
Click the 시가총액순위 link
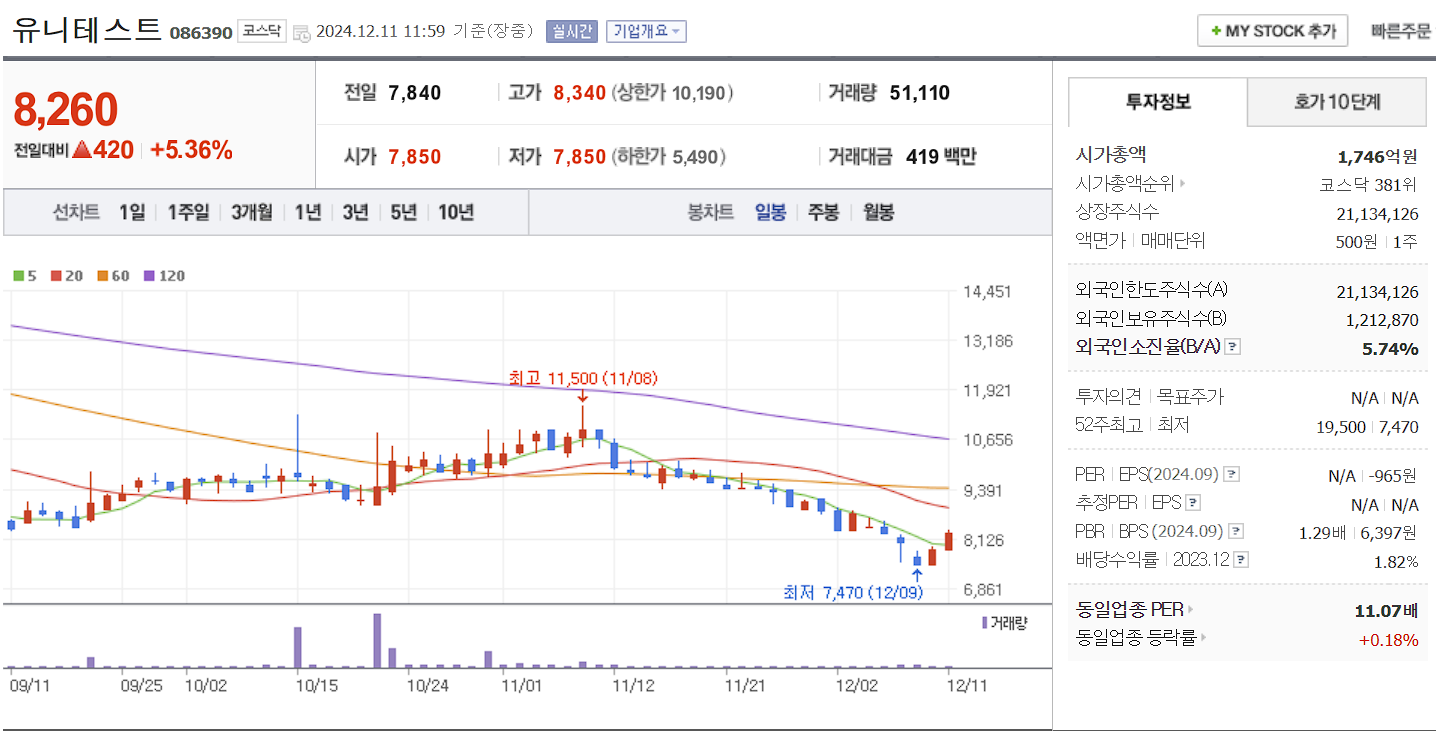[x=1125, y=184]
